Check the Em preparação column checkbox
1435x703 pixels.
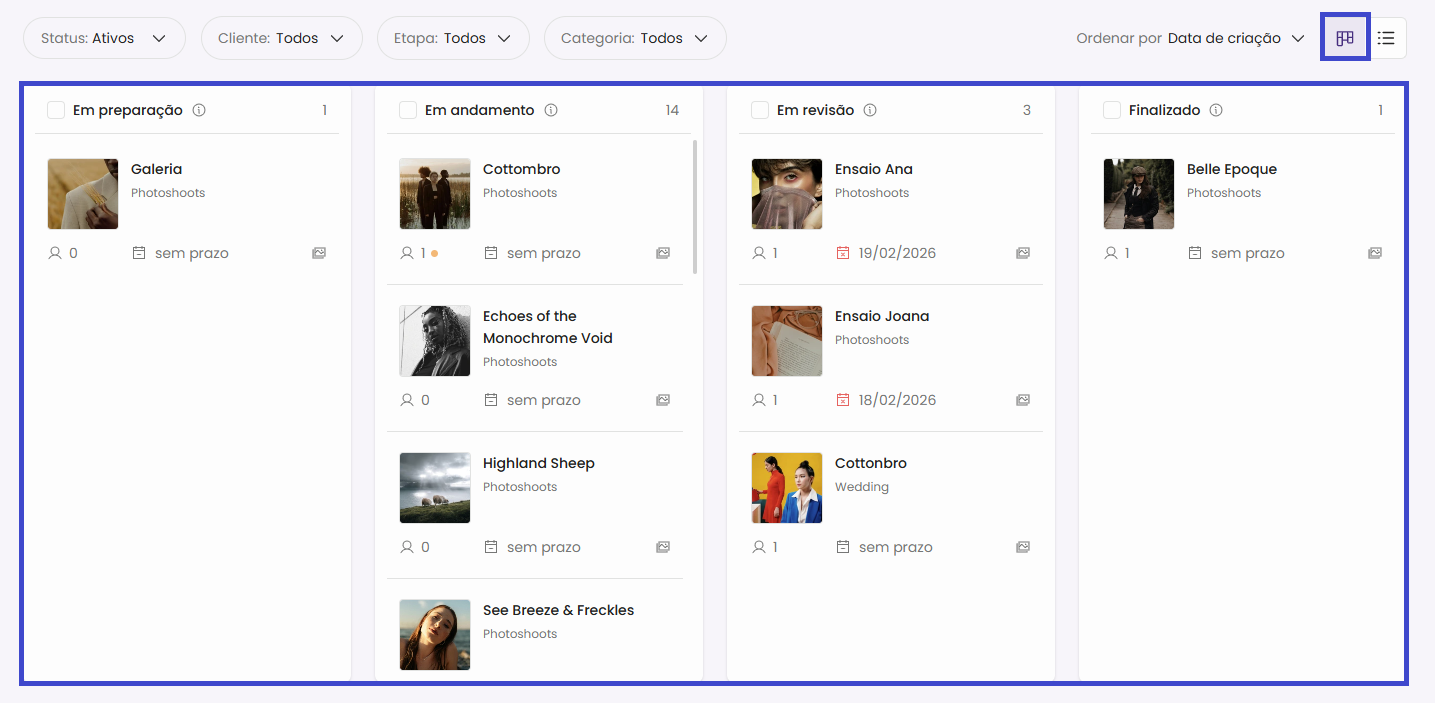point(56,110)
